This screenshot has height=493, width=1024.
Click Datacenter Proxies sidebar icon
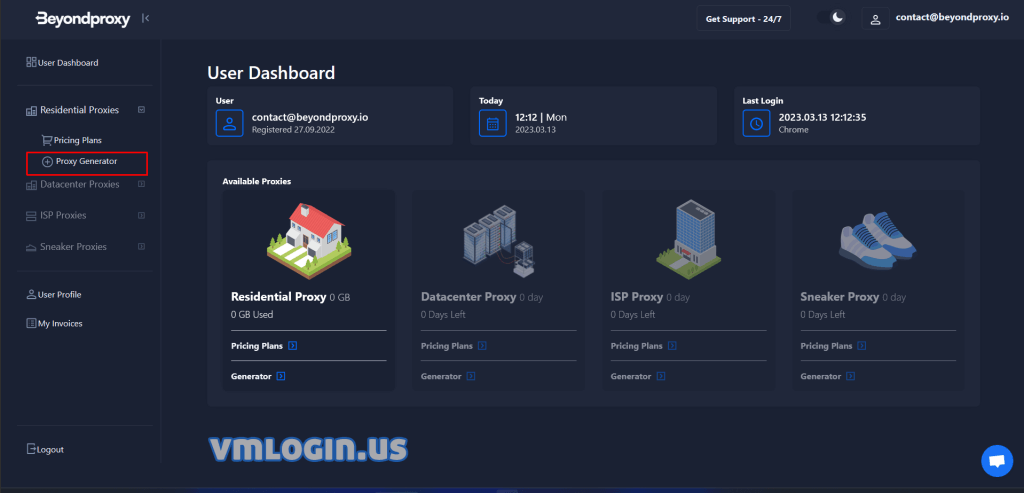pos(31,185)
